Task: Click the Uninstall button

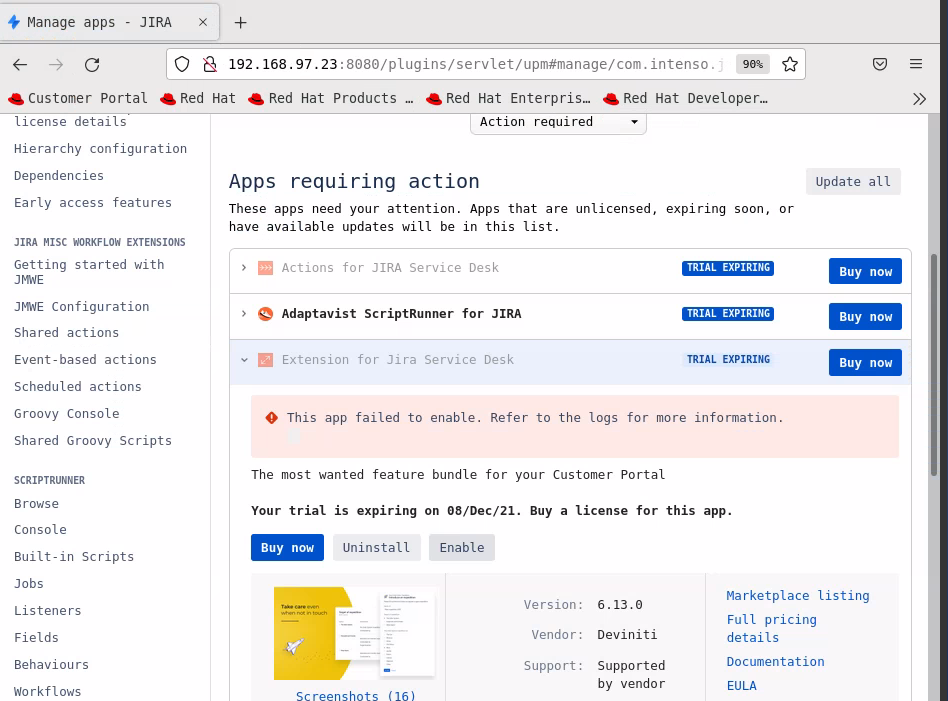Action: (x=376, y=547)
